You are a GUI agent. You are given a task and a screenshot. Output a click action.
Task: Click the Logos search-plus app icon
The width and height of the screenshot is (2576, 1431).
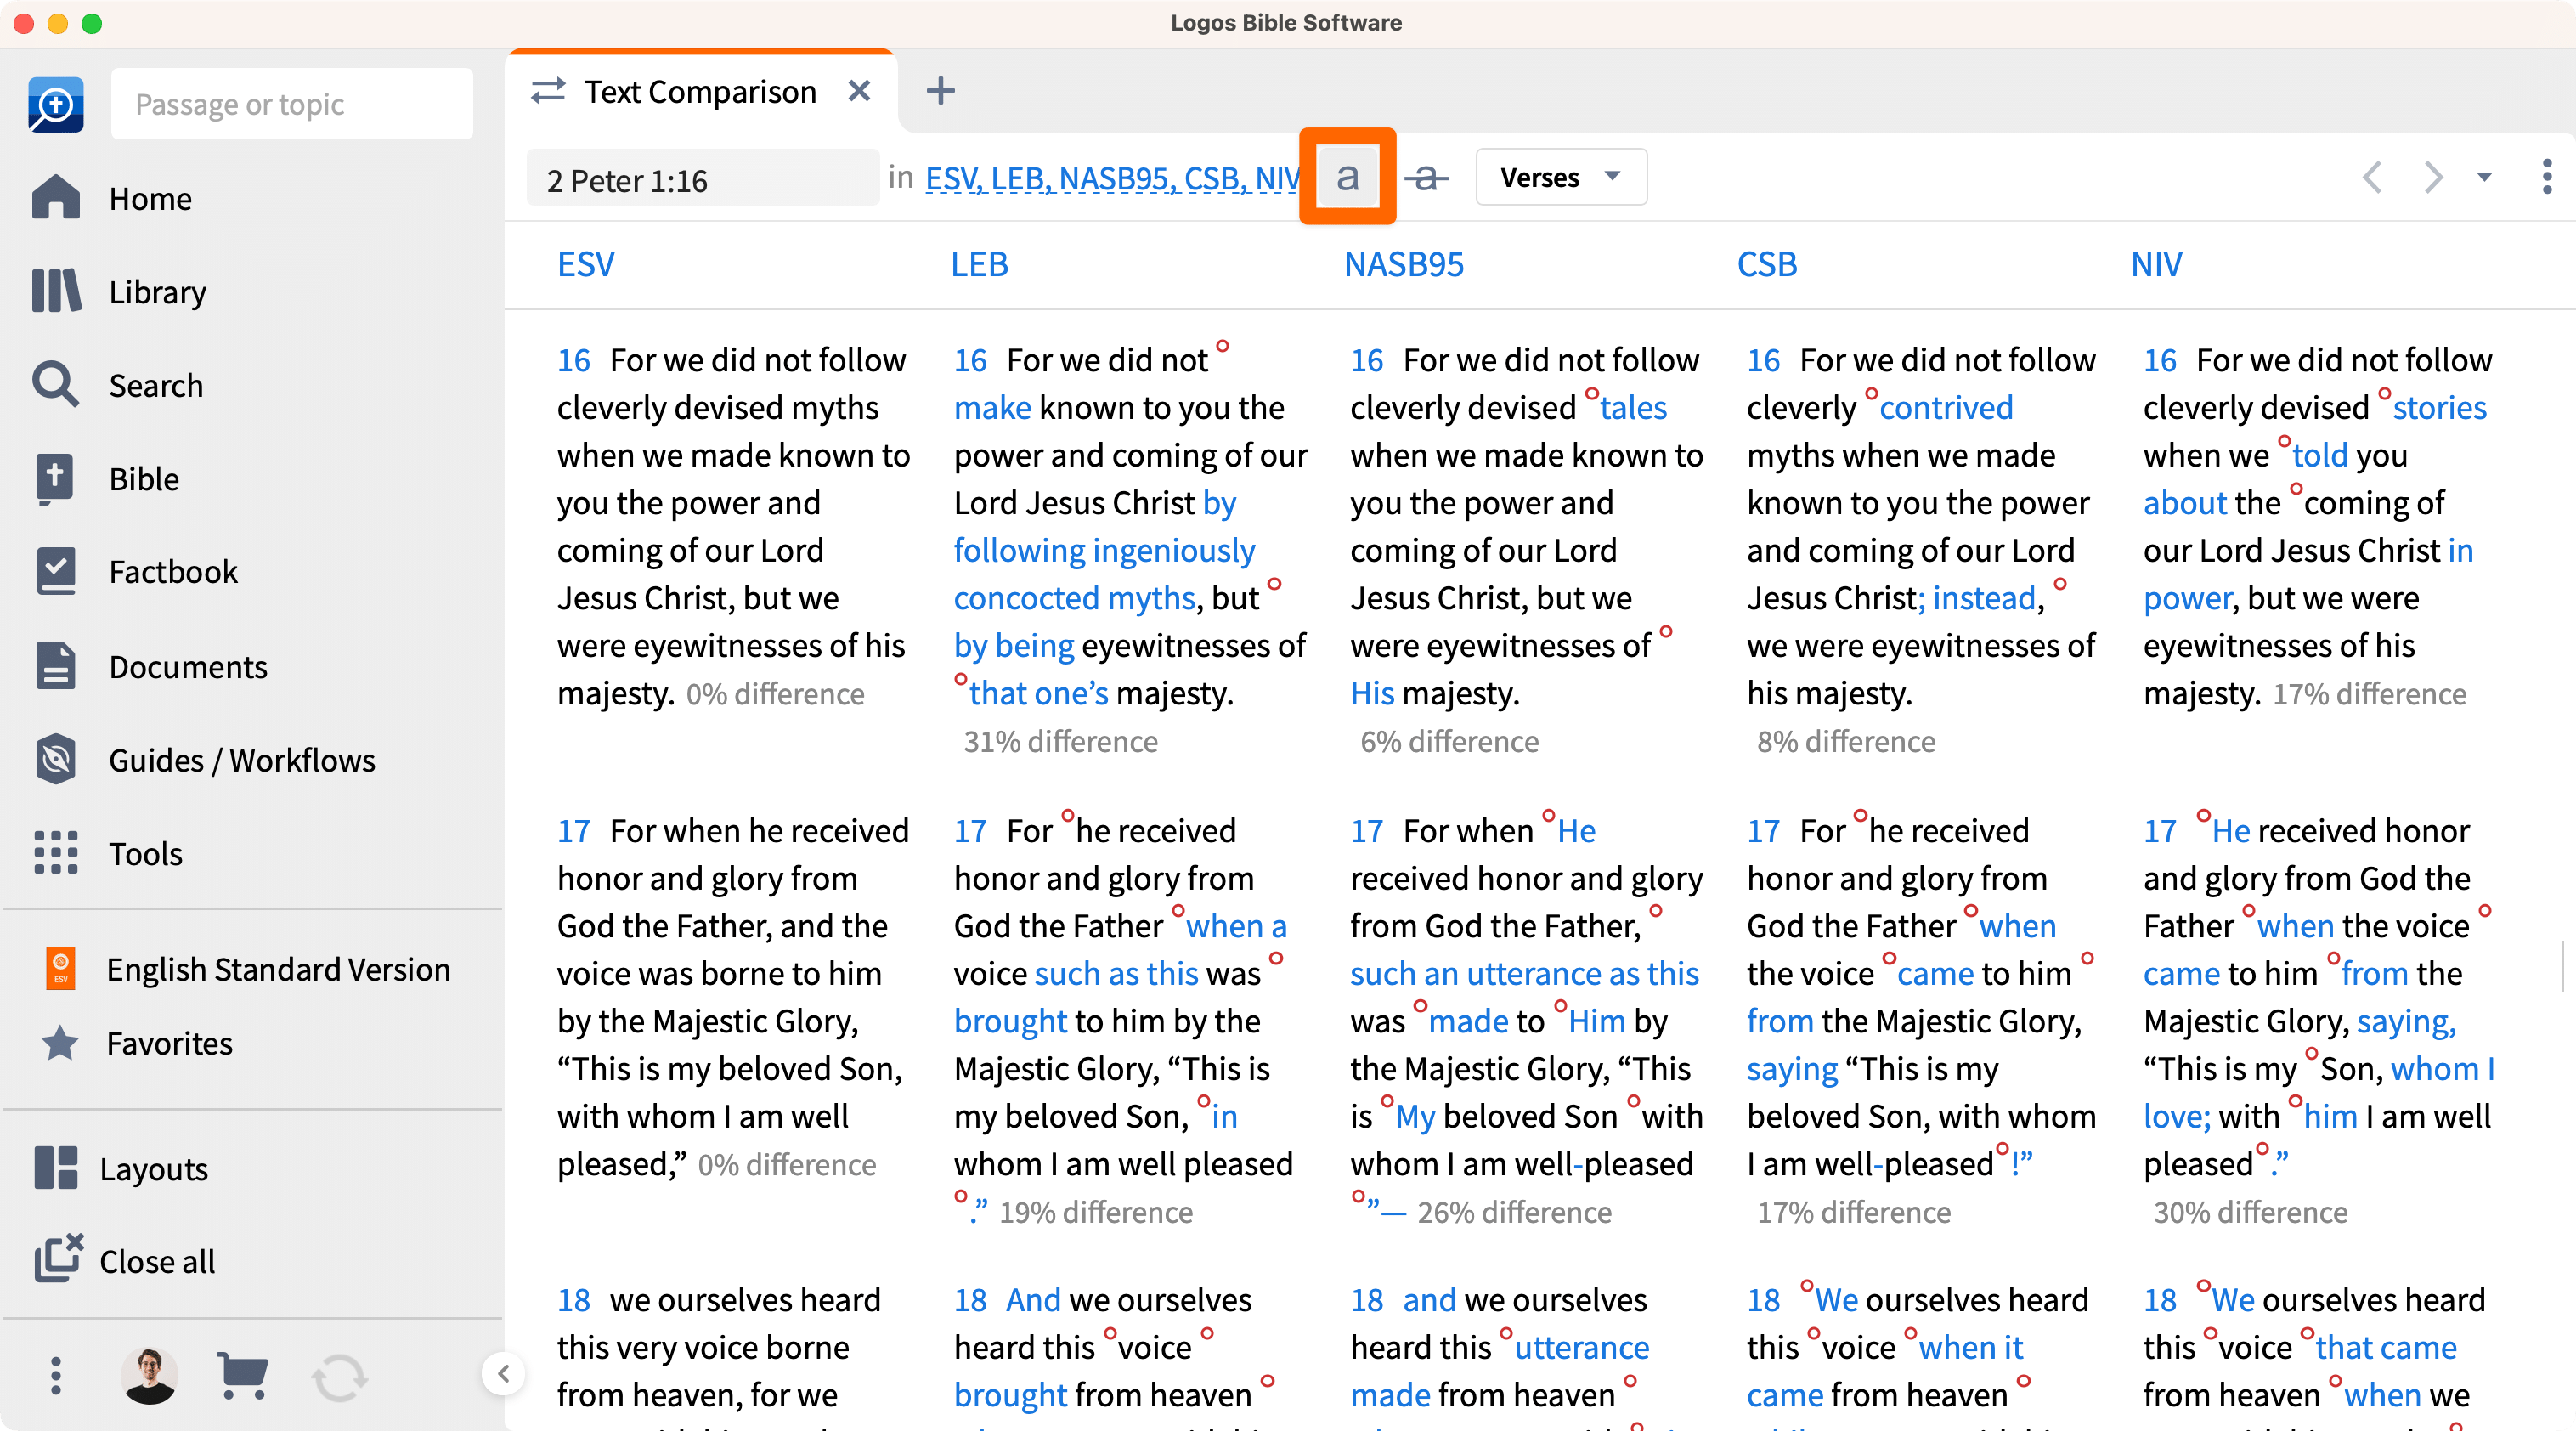[56, 104]
